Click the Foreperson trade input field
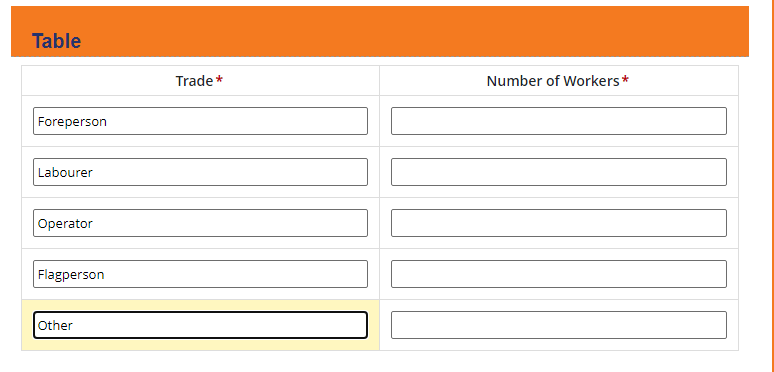The width and height of the screenshot is (774, 372). (x=200, y=121)
